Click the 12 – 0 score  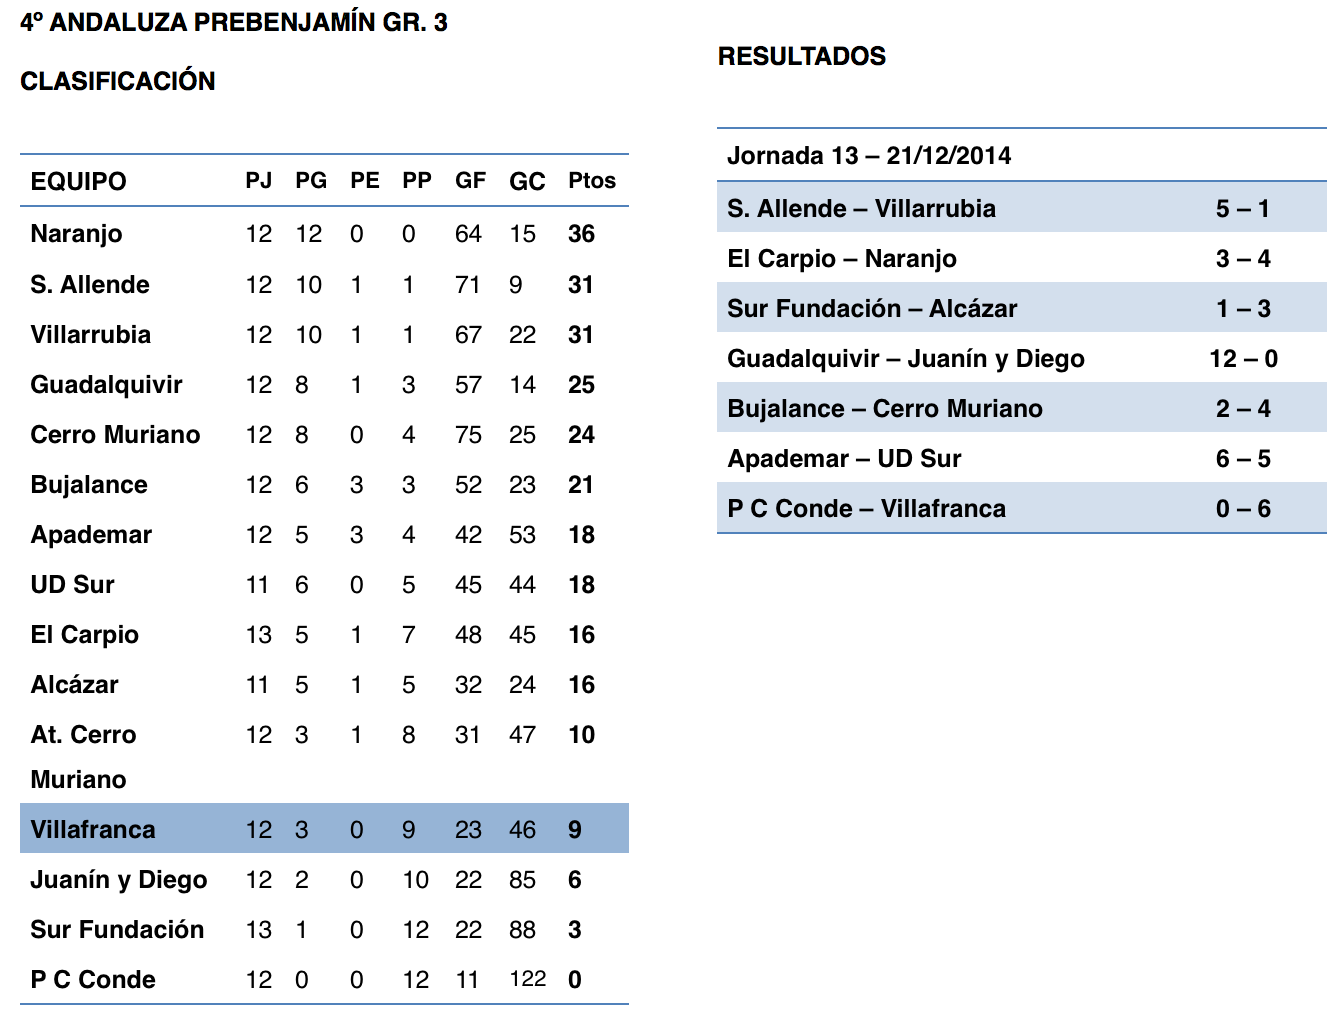tap(1243, 358)
